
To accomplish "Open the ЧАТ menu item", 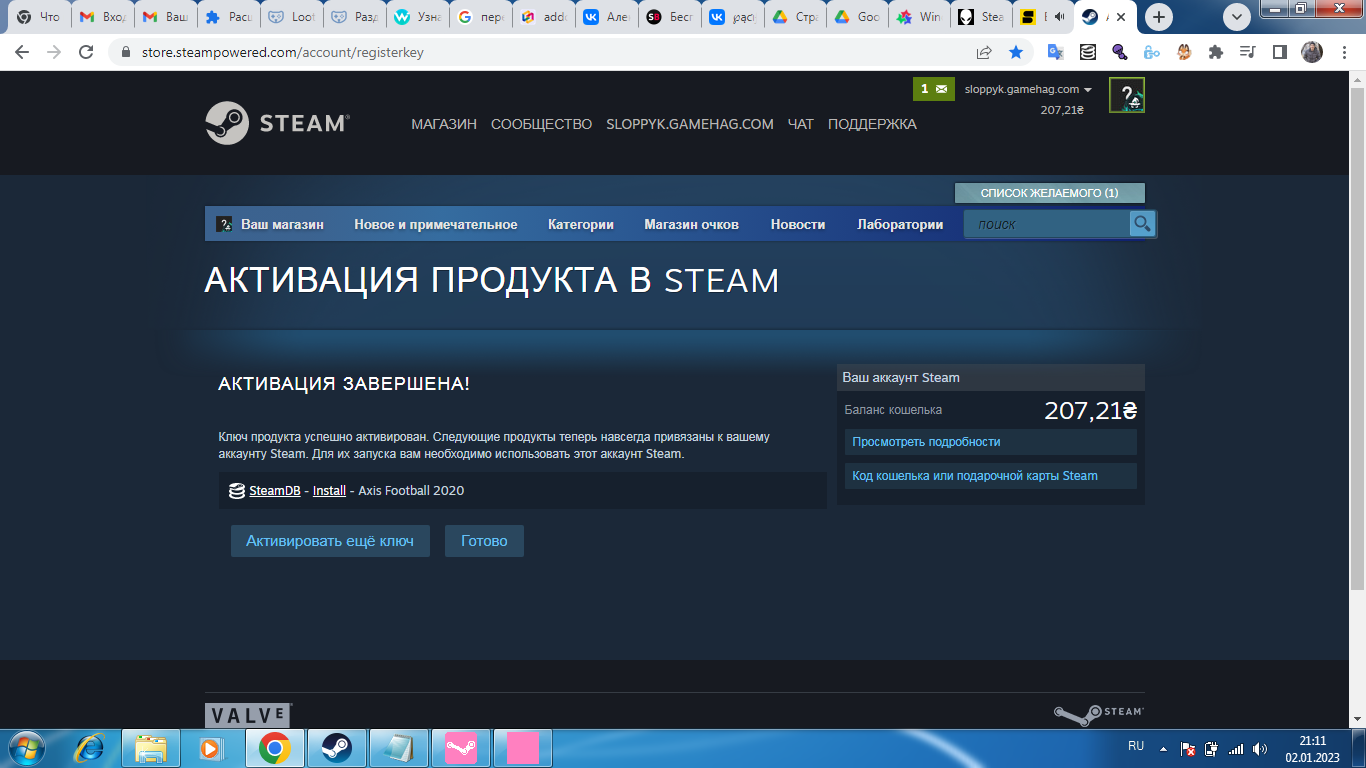I will 801,124.
